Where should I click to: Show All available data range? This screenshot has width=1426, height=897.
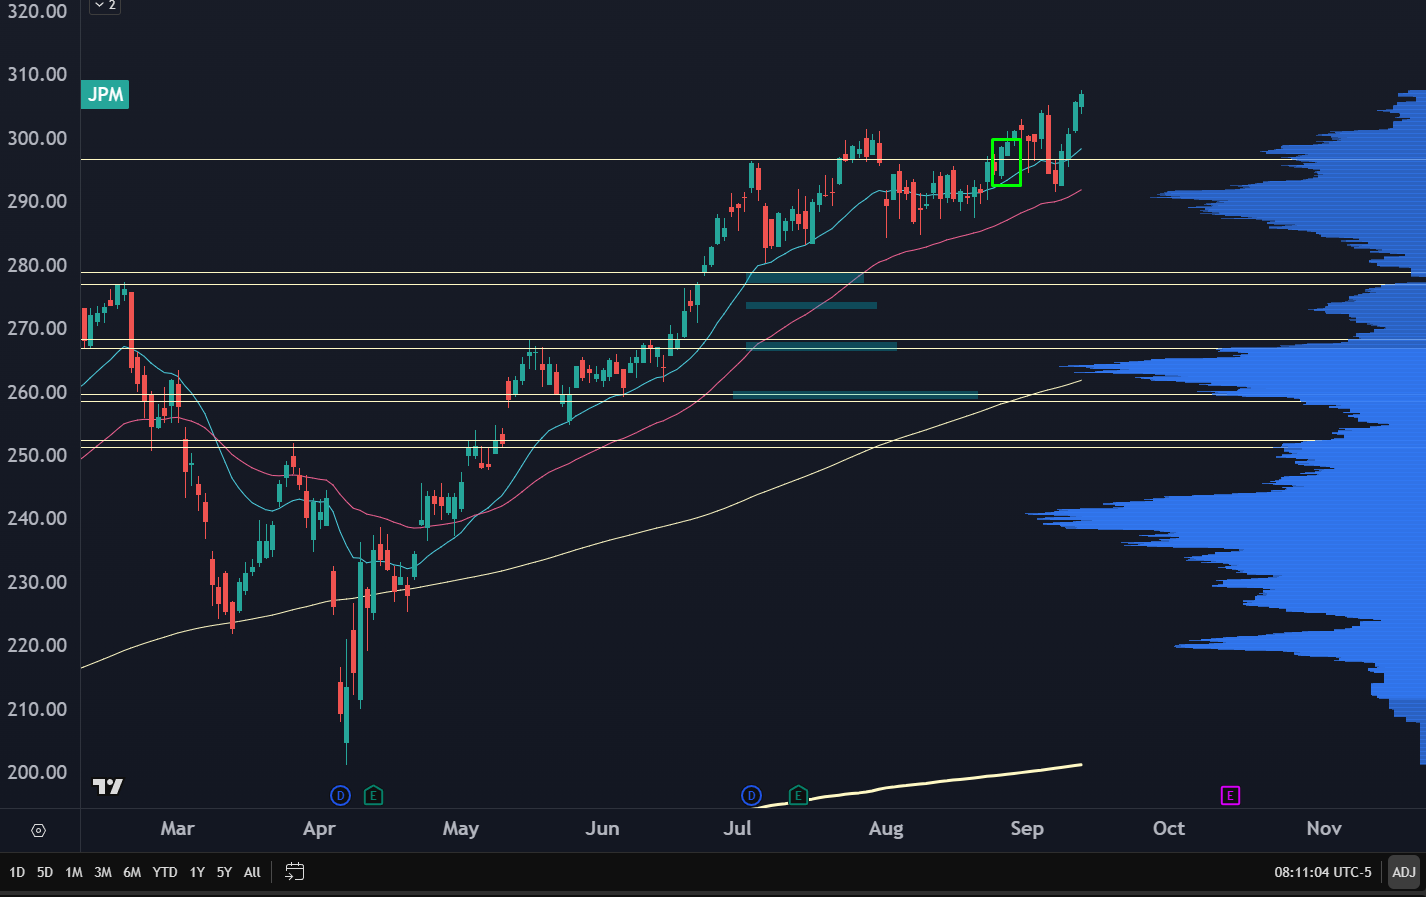coord(252,872)
